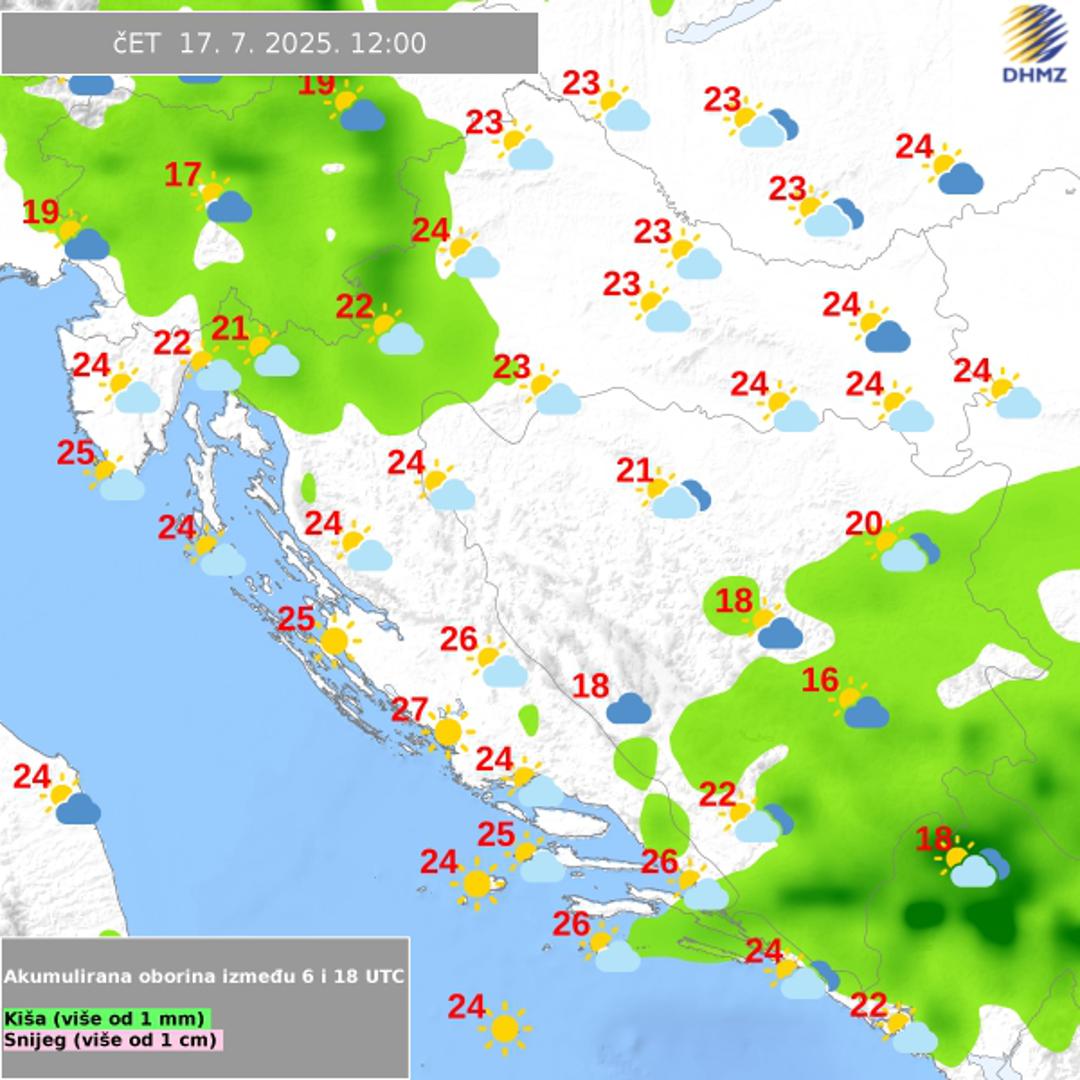1080x1080 pixels.
Task: Select the red temperature value 16
Action: pos(820,680)
